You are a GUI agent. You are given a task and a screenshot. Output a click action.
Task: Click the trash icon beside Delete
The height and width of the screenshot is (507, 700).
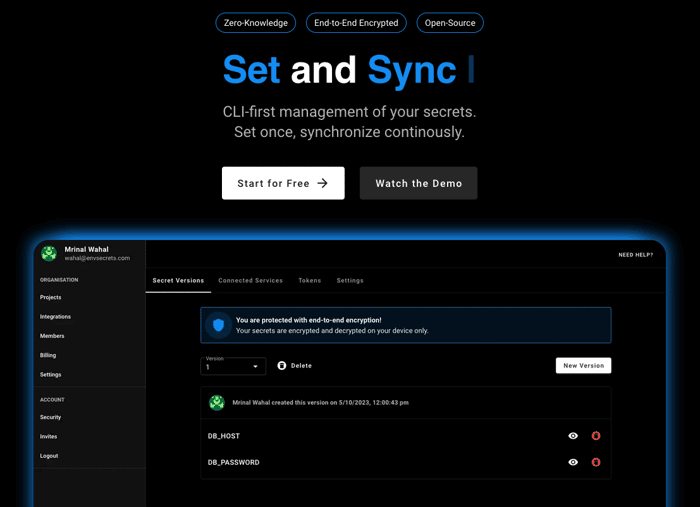click(282, 366)
